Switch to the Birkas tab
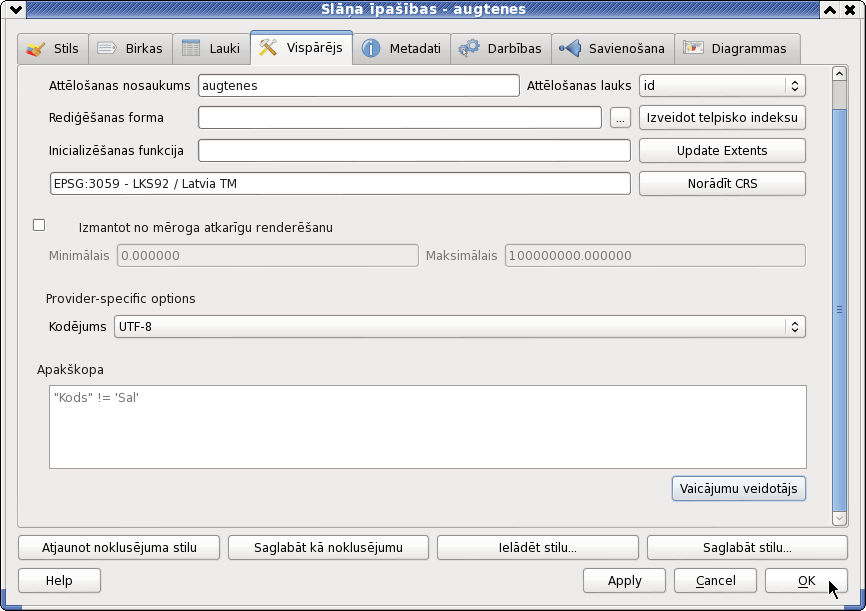 pos(130,49)
